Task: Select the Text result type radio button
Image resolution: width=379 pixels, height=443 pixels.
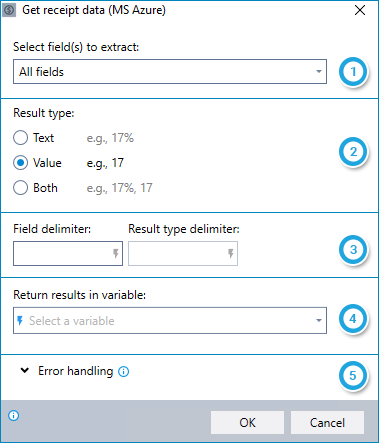Action: (x=21, y=138)
